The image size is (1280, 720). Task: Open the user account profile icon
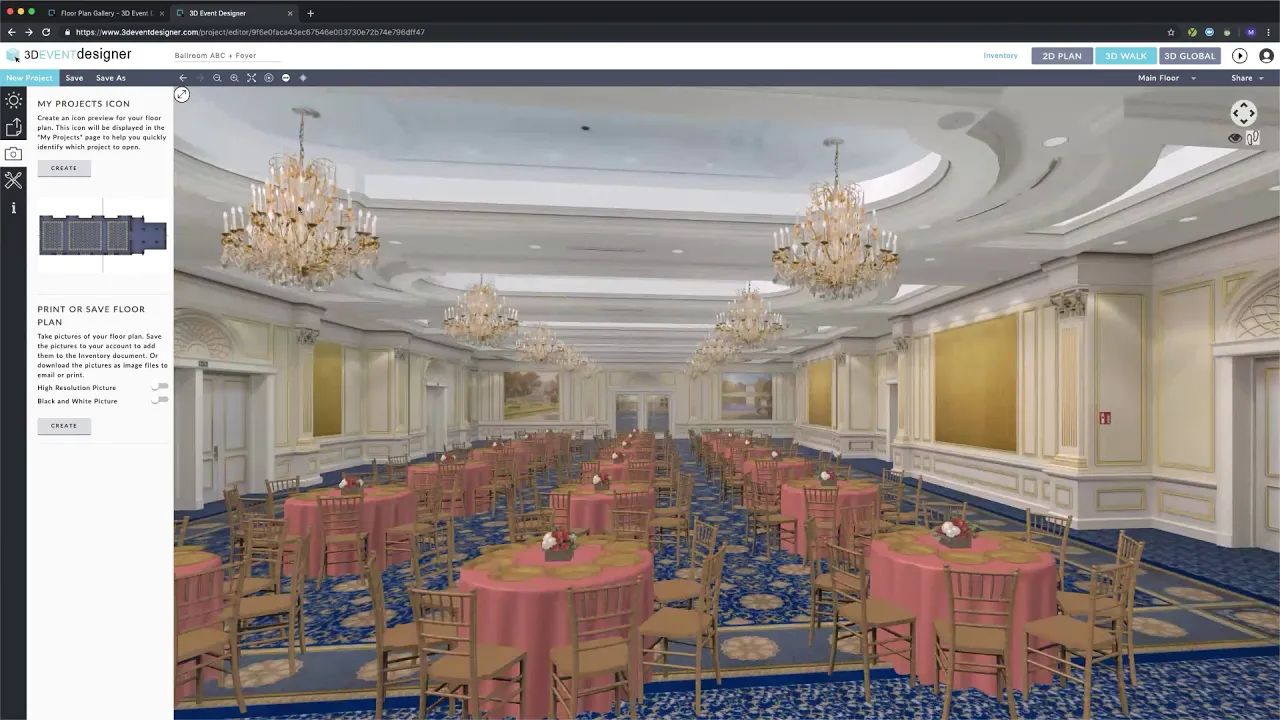pyautogui.click(x=1266, y=56)
